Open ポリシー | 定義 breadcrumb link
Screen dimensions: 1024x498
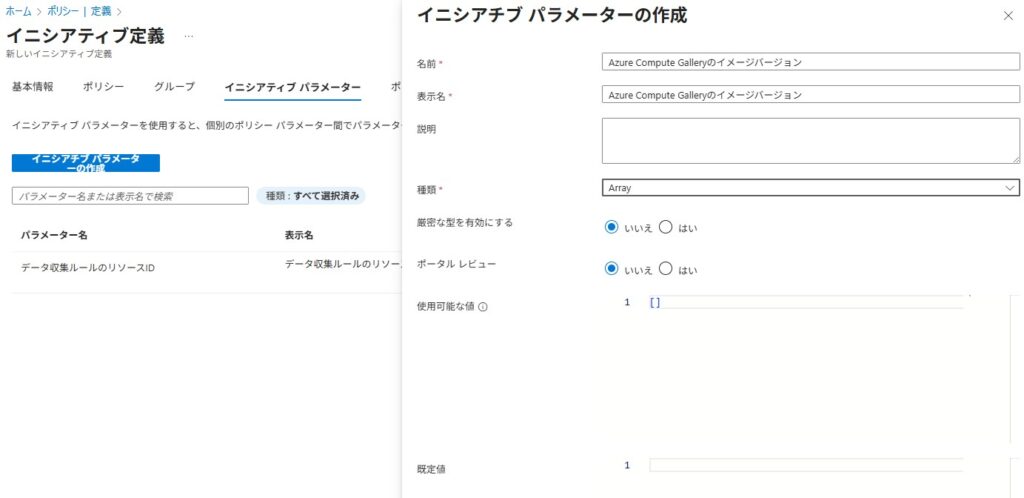(80, 10)
